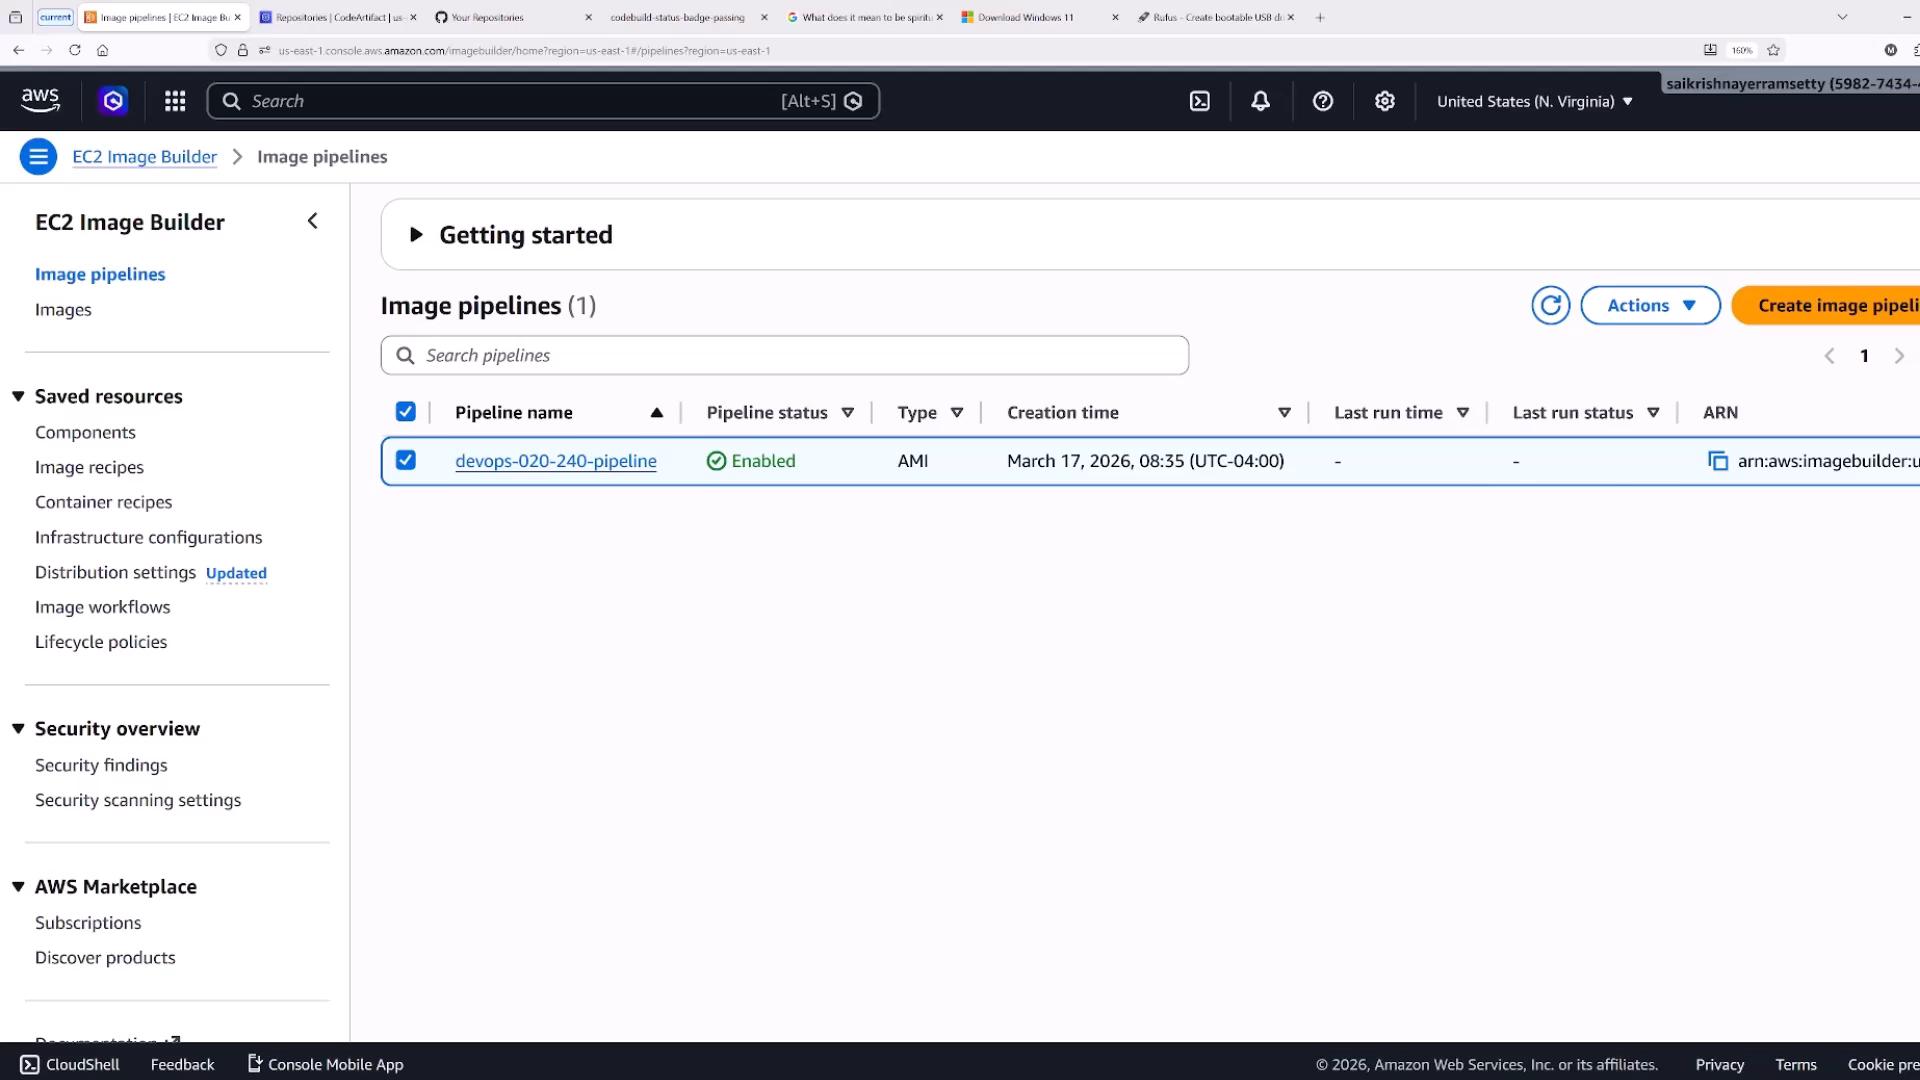Focus the AWS top Search box
Screen dimensions: 1920x1080
pos(543,101)
